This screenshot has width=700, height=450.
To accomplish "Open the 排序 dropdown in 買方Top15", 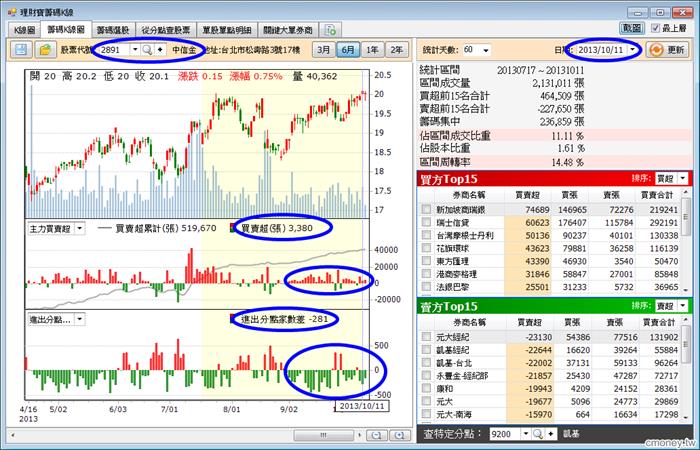I will 683,179.
